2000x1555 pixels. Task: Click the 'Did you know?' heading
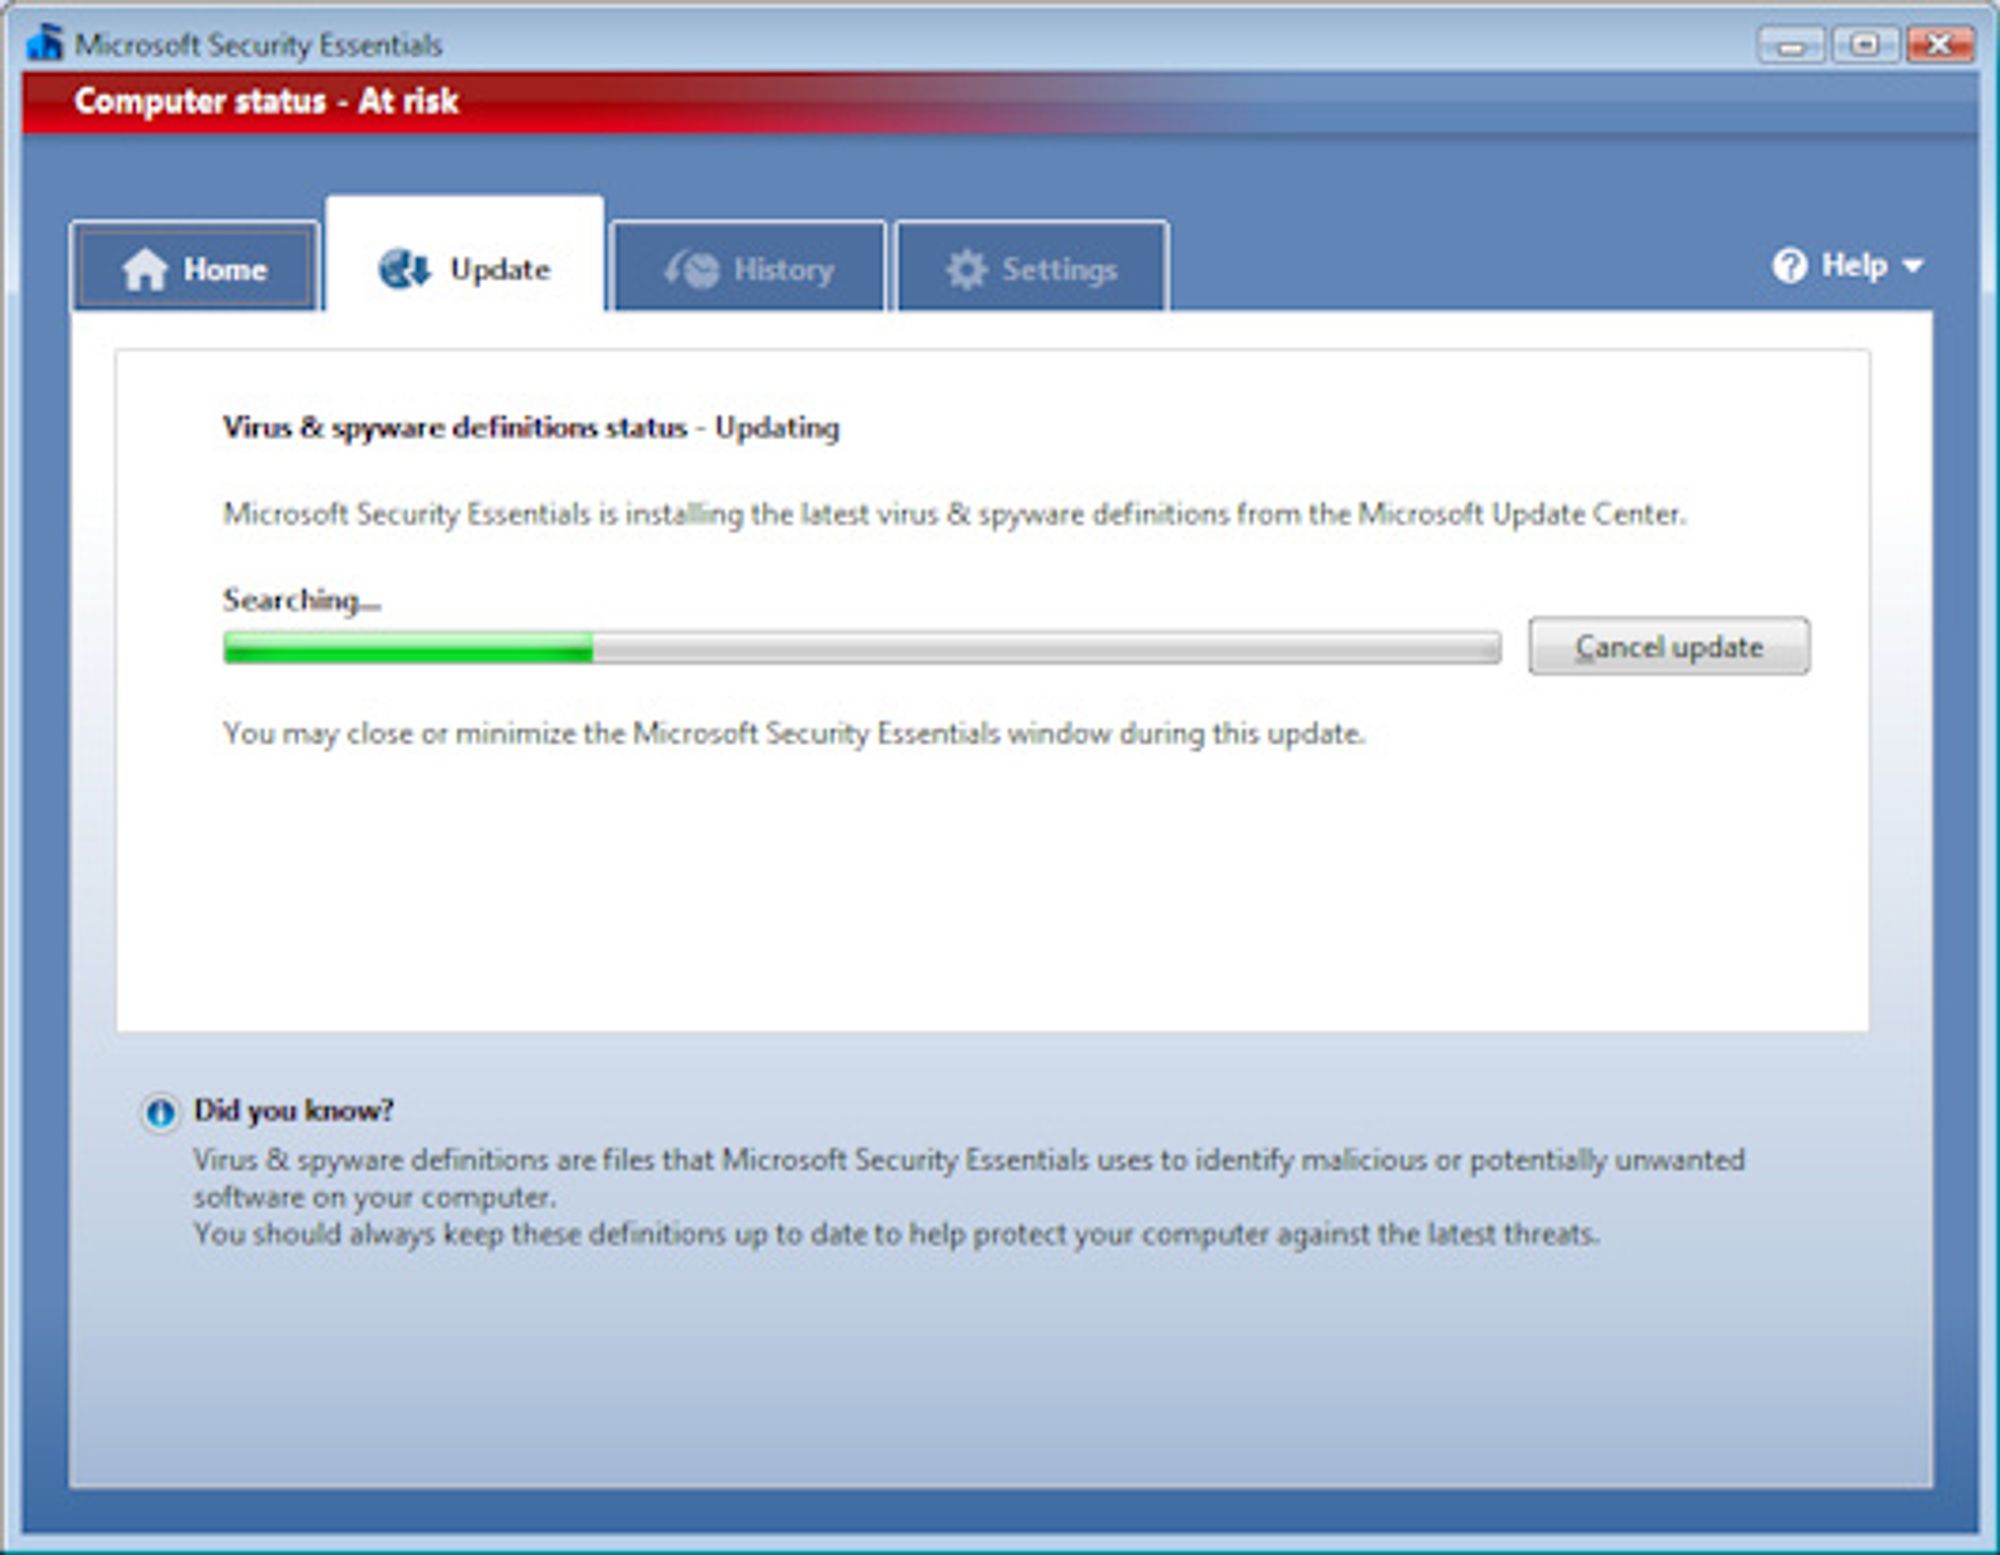[294, 1110]
